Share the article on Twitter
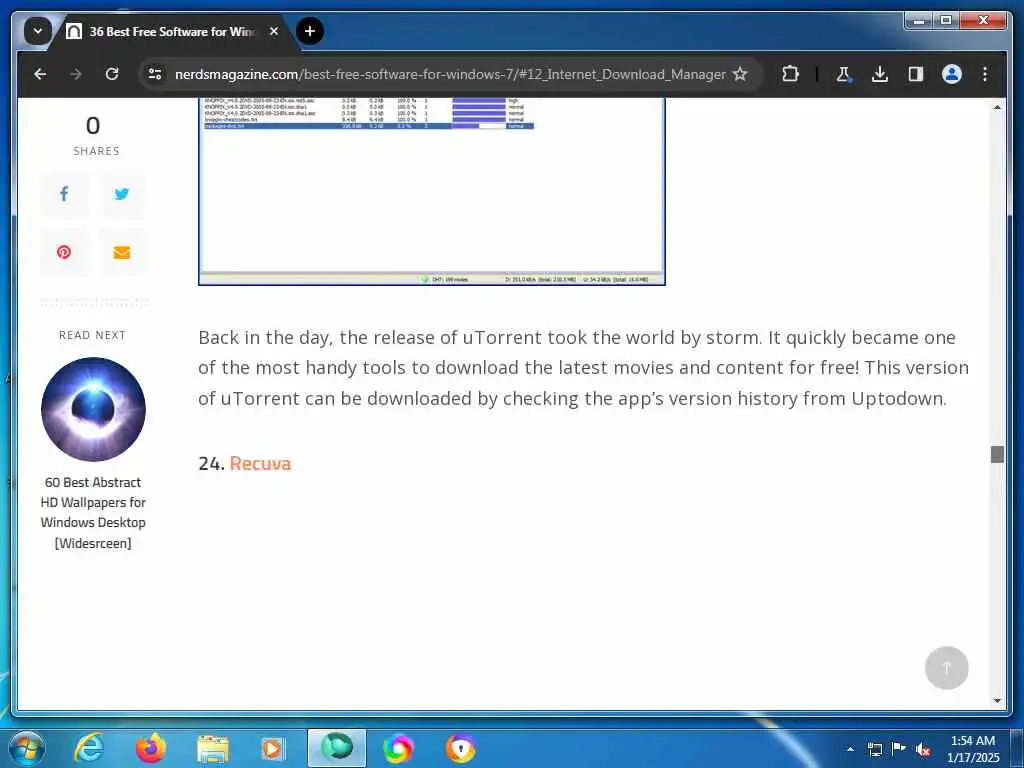 pos(122,194)
